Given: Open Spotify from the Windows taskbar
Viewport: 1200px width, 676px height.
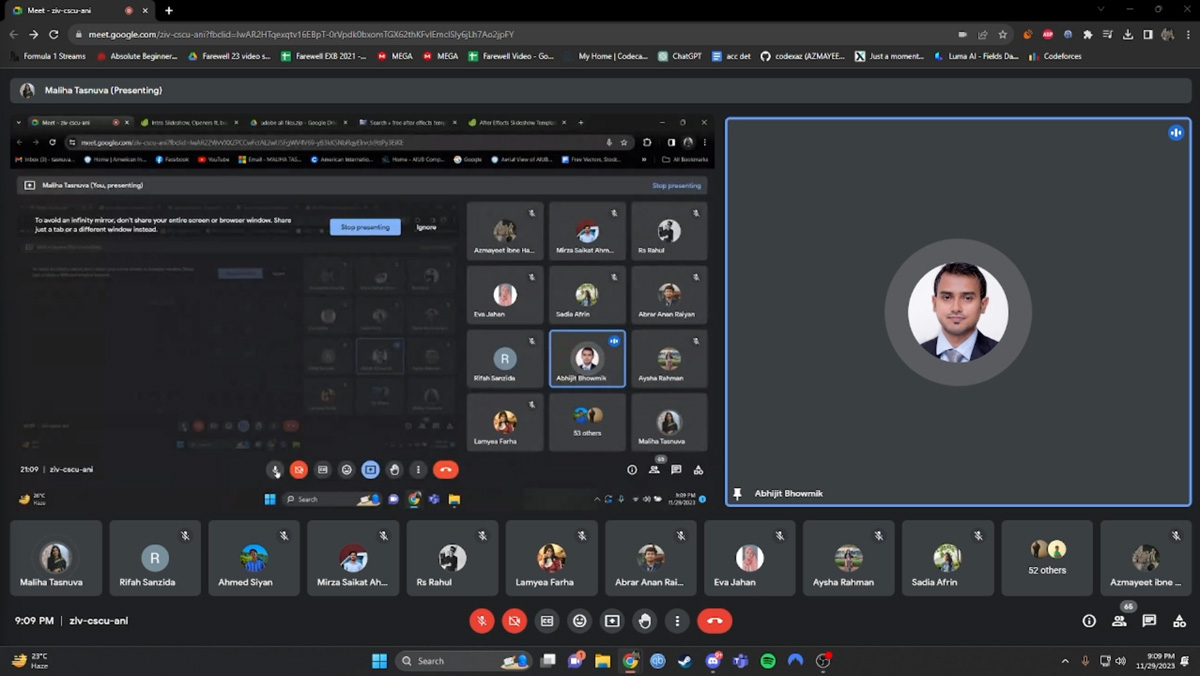Looking at the screenshot, I should [x=768, y=661].
